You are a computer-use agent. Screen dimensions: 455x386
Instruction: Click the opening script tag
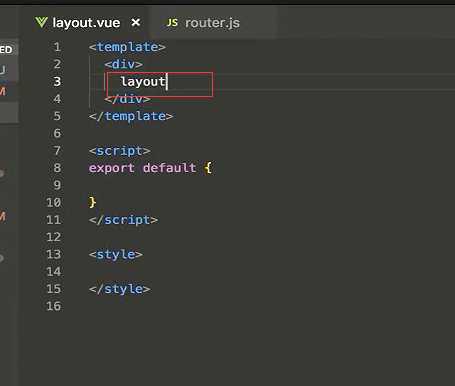click(119, 151)
